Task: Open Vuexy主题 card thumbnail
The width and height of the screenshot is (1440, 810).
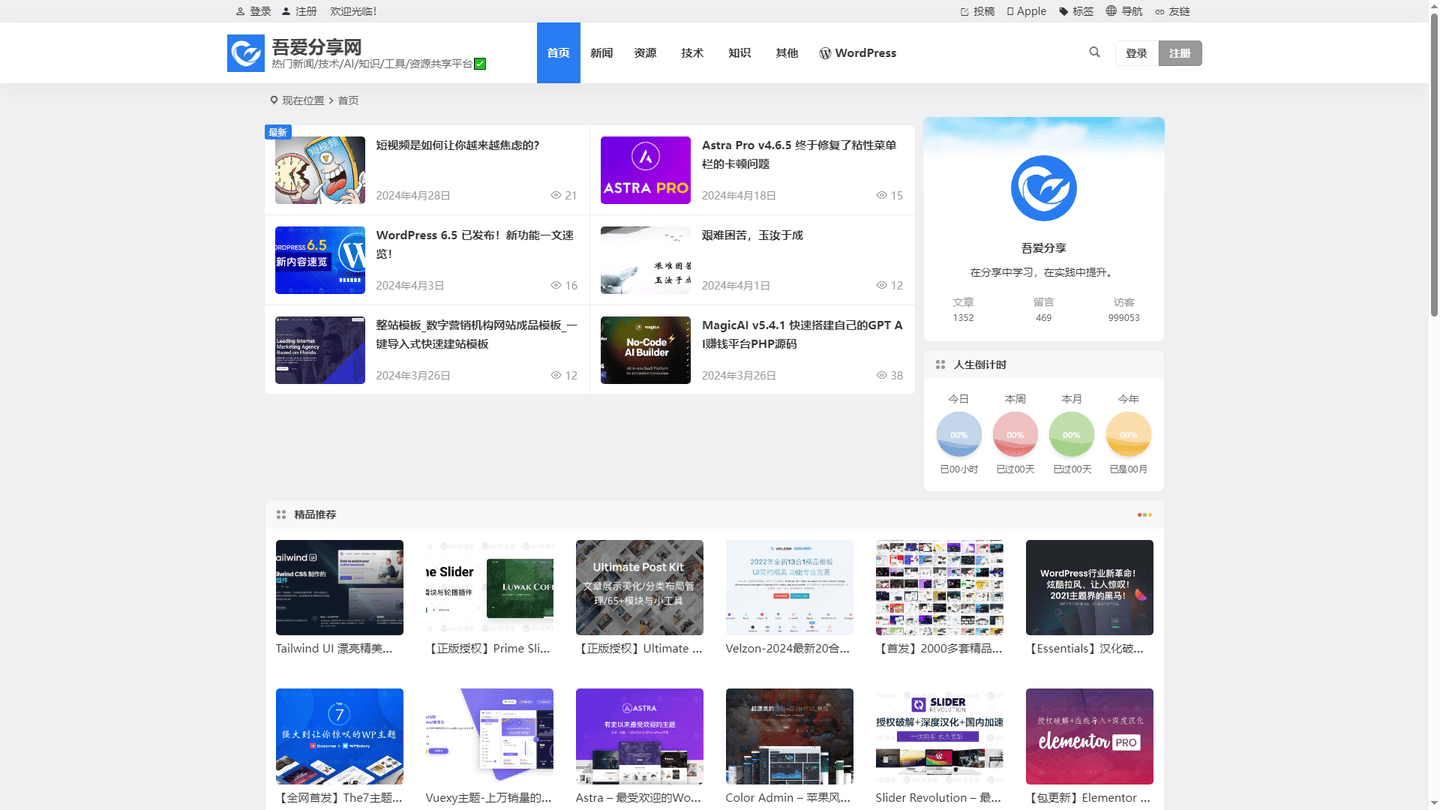Action: pyautogui.click(x=489, y=736)
